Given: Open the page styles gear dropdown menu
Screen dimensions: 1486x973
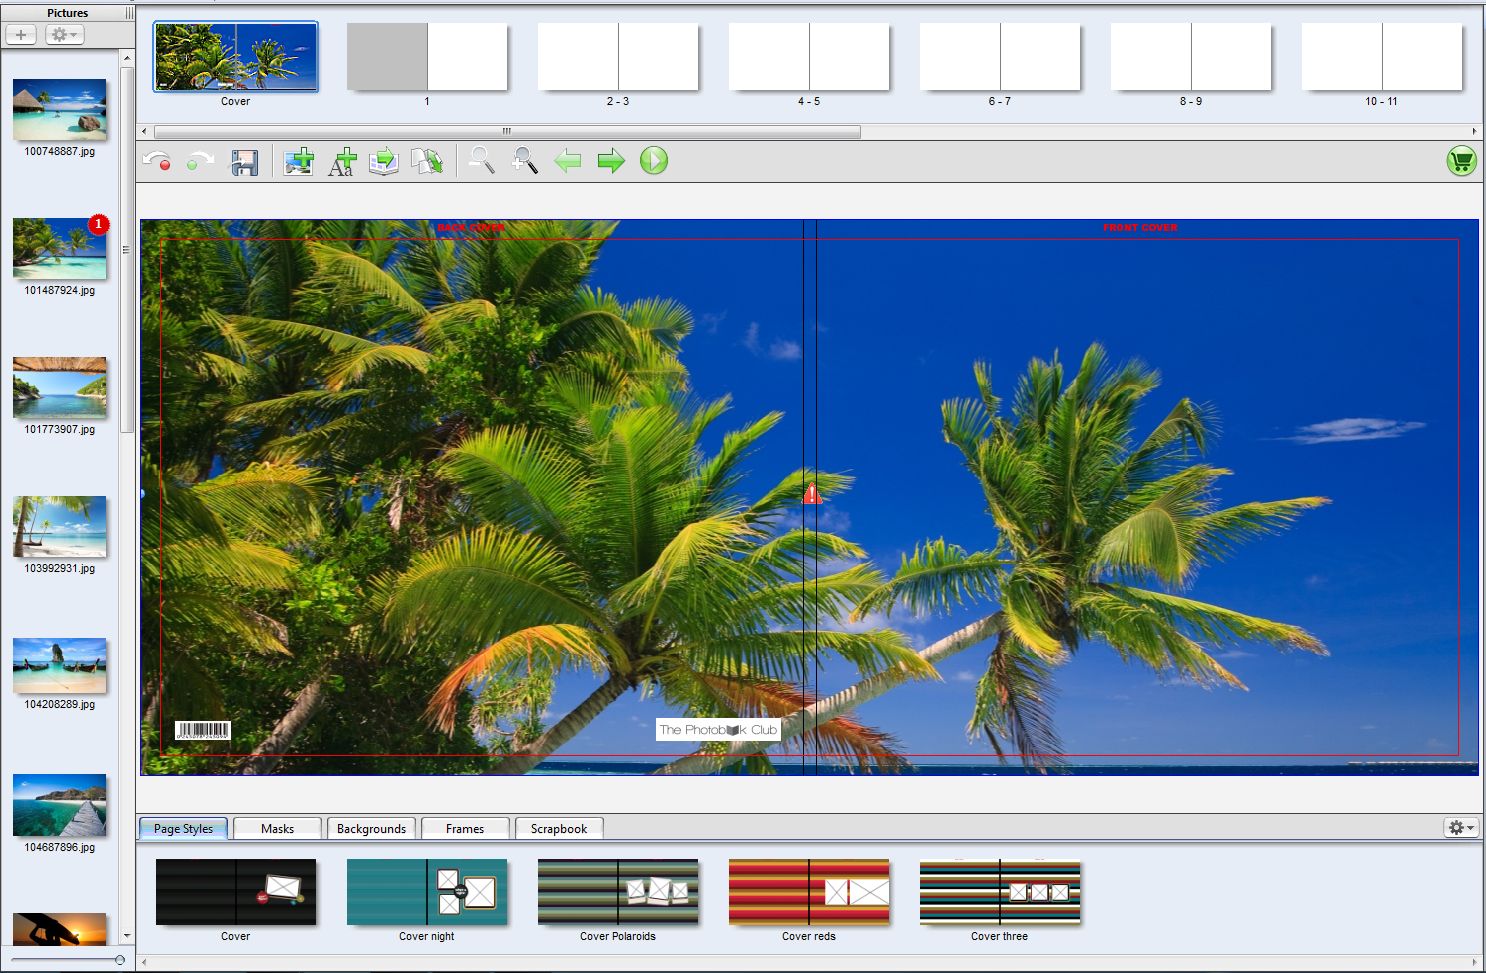Looking at the screenshot, I should (x=1461, y=828).
